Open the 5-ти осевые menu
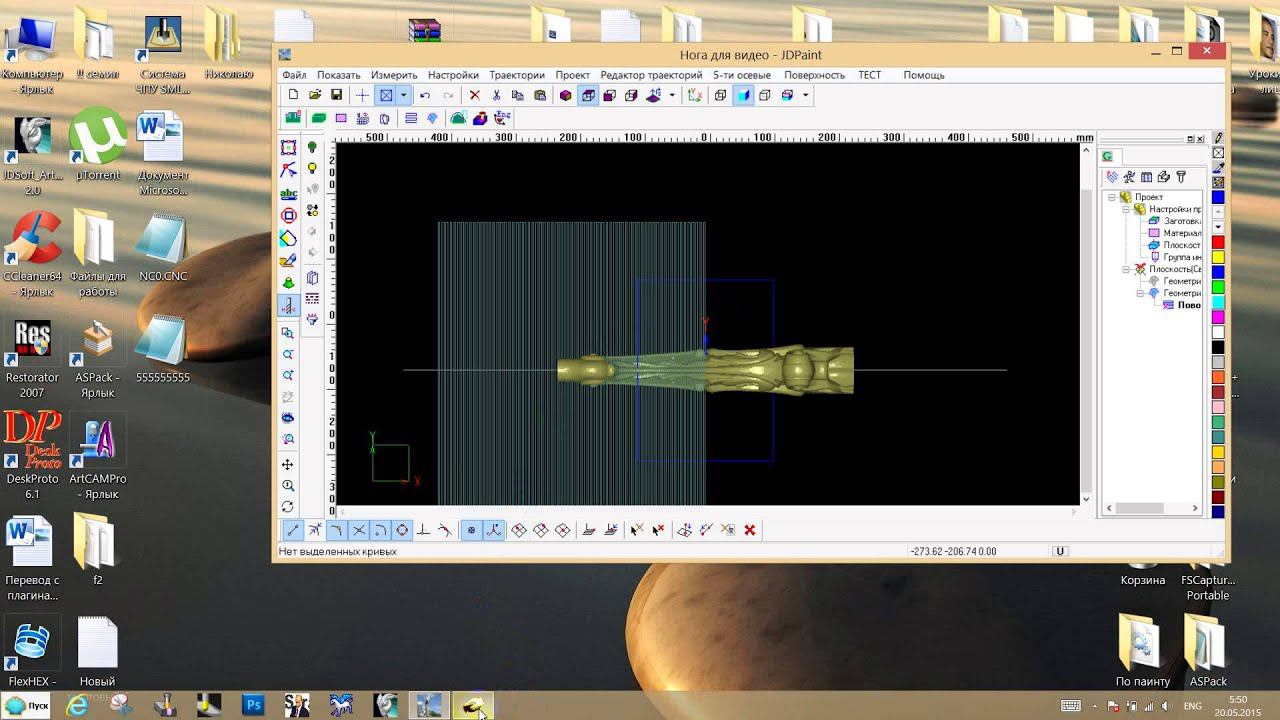Screen dimensions: 1280x720 coord(742,75)
